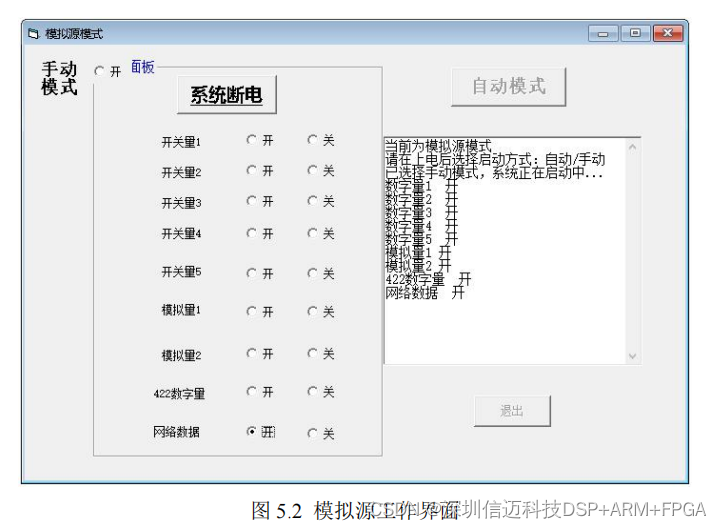Viewport: 722px width, 528px height.
Task: Select 关 for 开关量5
Action: click(313, 273)
